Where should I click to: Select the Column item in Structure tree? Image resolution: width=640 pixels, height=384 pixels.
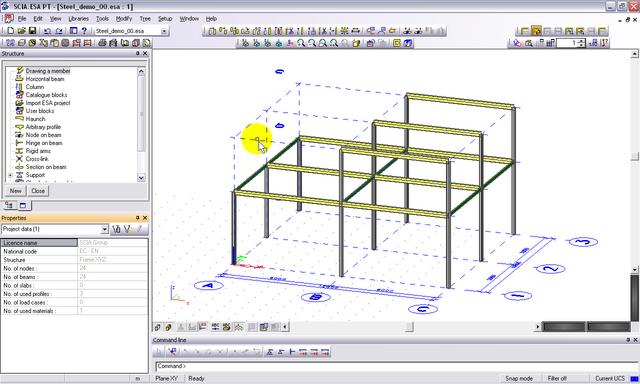pos(35,87)
